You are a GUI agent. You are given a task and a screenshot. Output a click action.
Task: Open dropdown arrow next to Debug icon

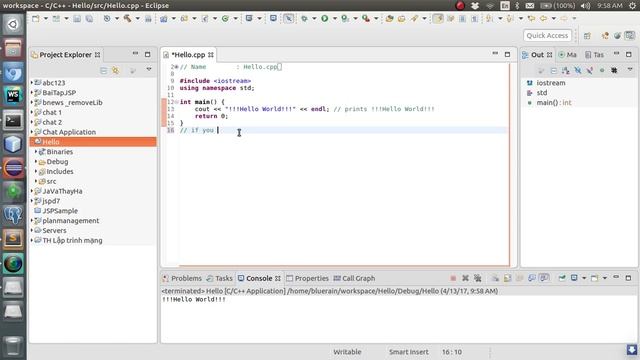[314, 18]
